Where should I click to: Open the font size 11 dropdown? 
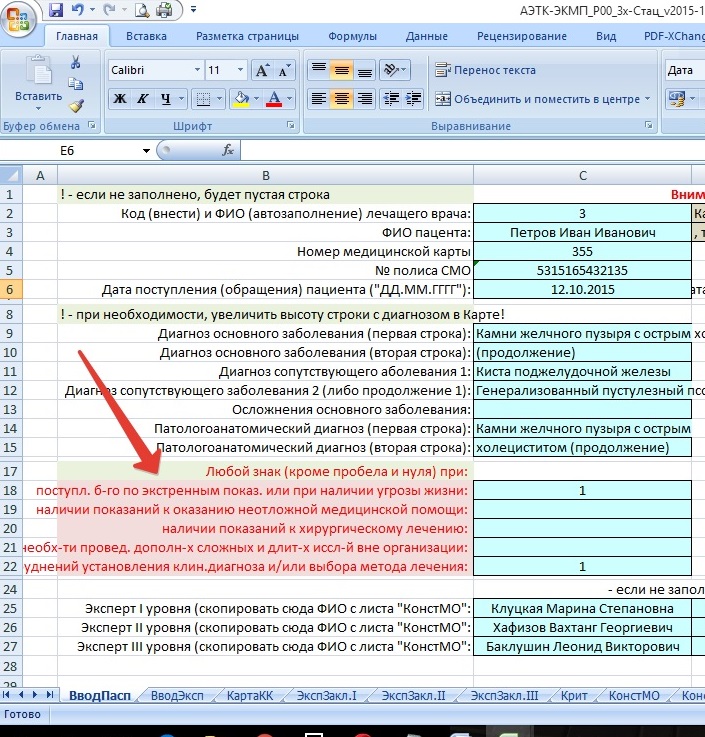point(240,70)
